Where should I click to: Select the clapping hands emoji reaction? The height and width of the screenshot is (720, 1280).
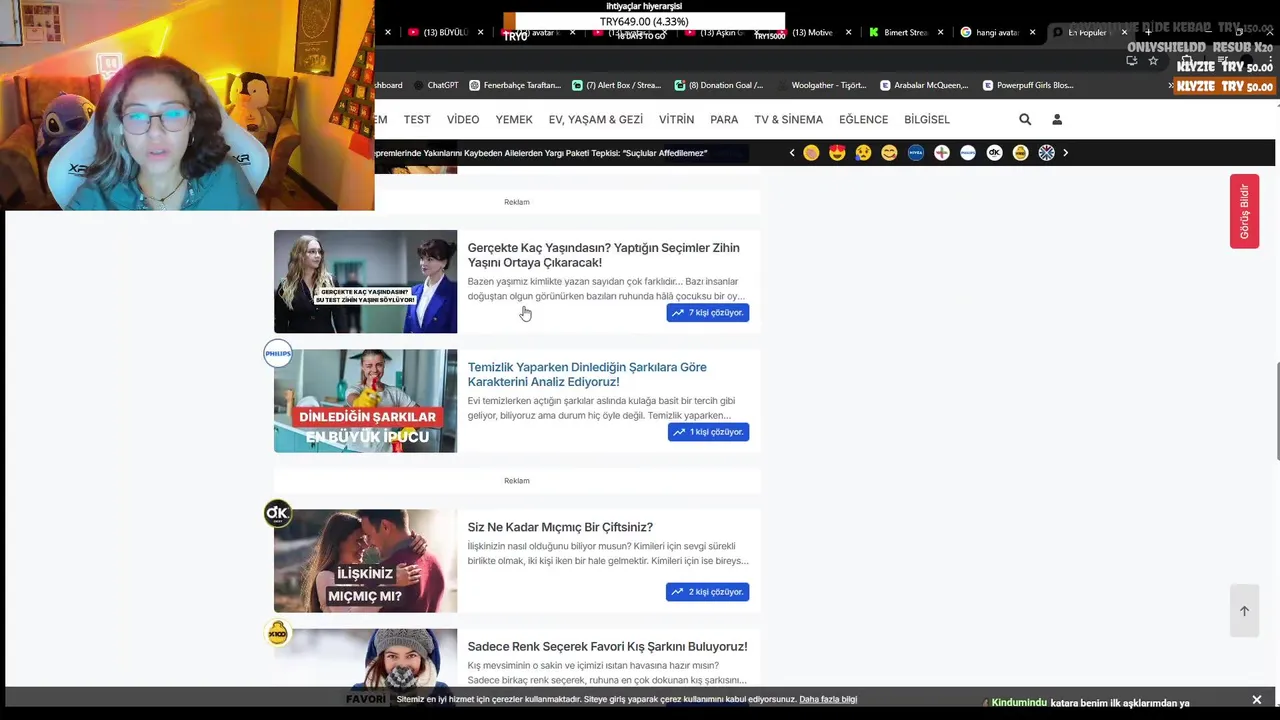[811, 153]
